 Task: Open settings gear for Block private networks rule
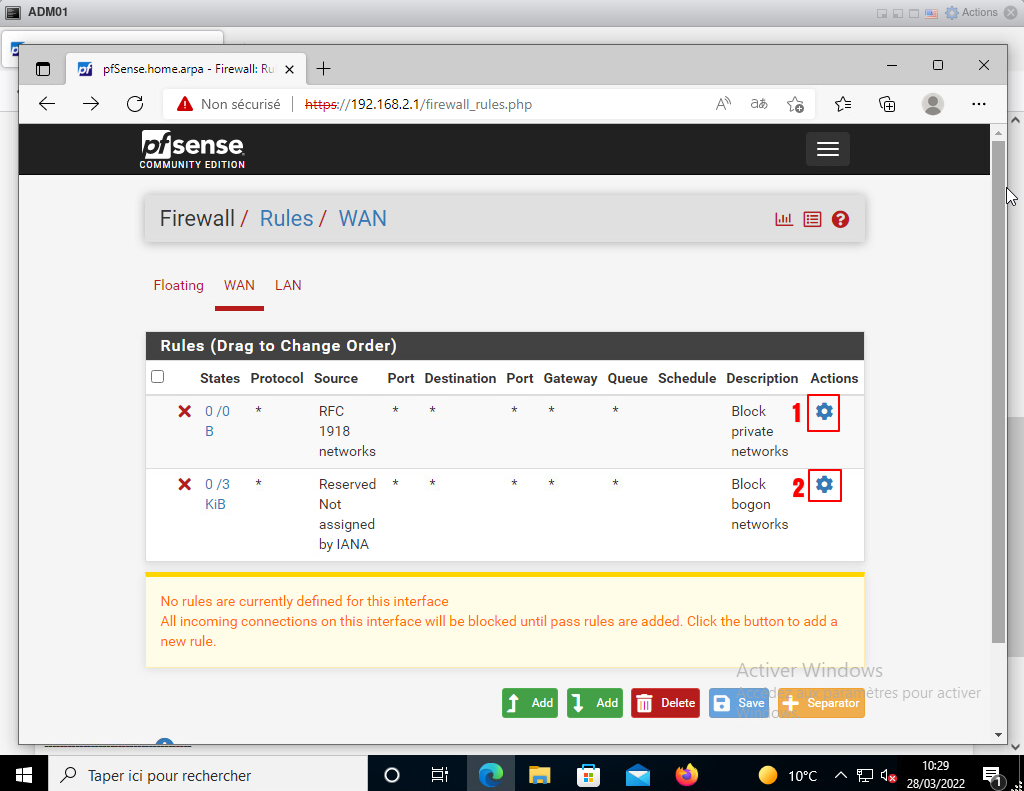(824, 412)
